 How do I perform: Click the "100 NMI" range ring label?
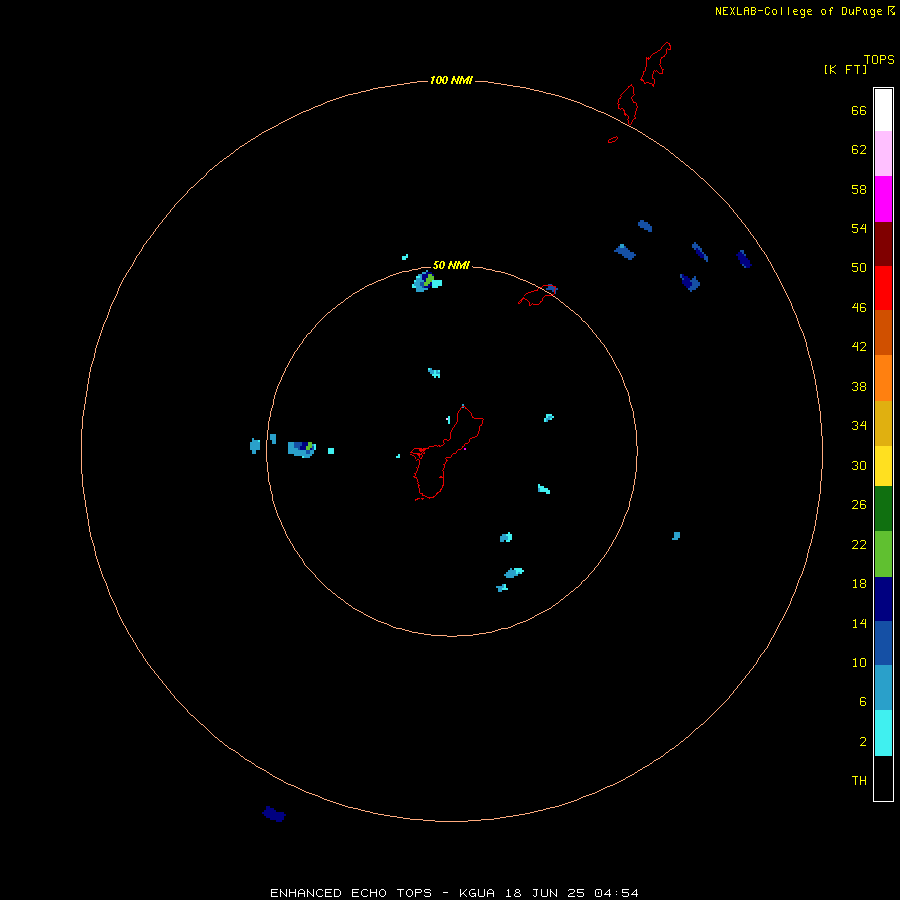click(451, 80)
